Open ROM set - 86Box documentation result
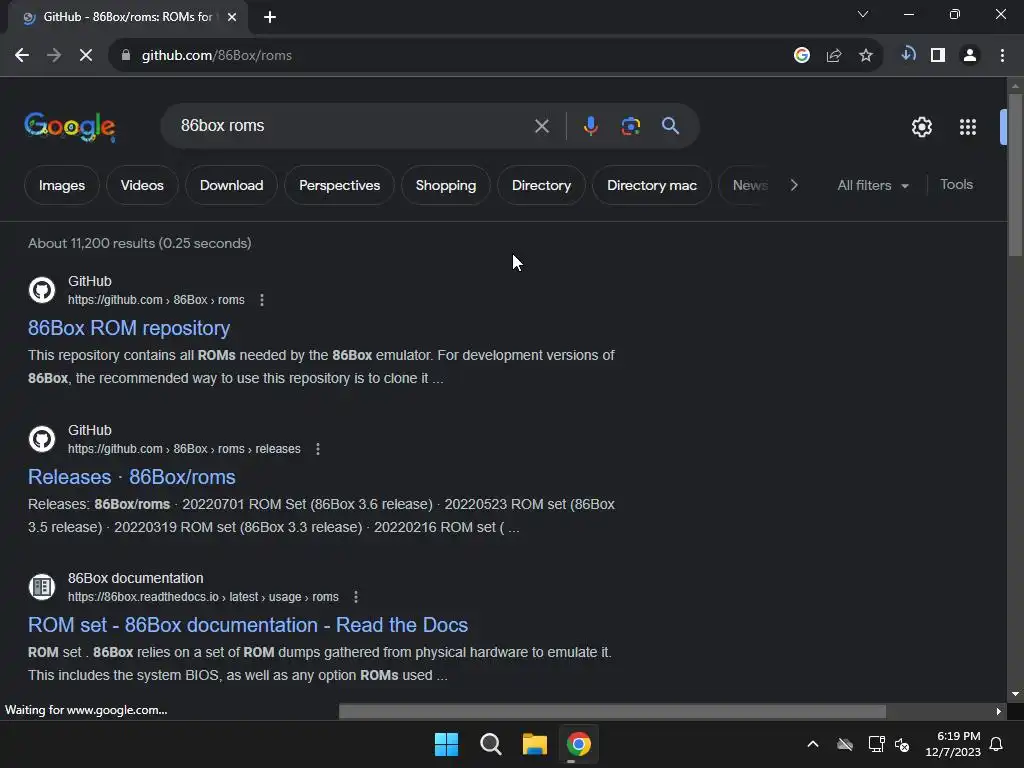The image size is (1024, 768). [248, 625]
